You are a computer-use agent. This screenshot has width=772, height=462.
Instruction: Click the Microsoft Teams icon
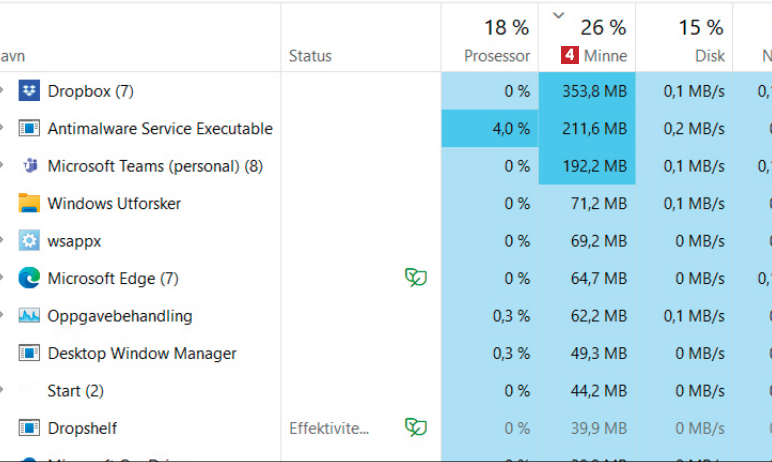pos(28,166)
